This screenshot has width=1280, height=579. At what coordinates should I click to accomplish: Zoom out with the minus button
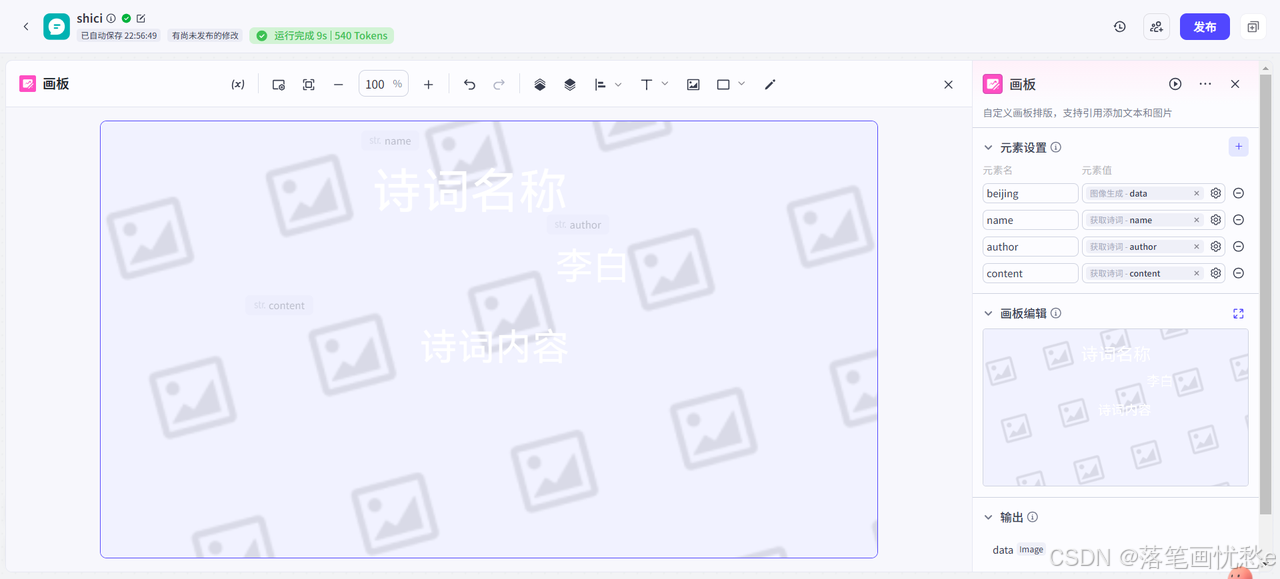tap(338, 85)
